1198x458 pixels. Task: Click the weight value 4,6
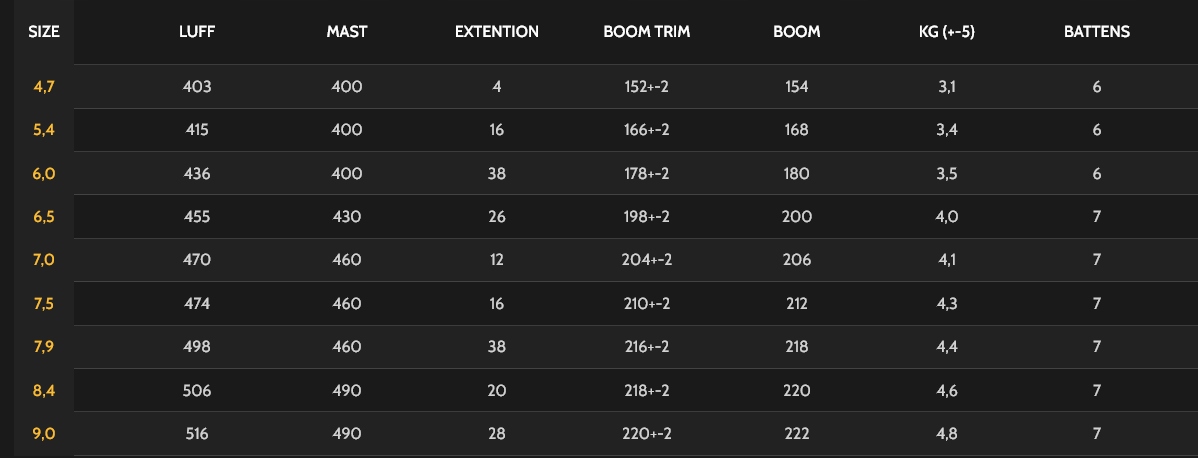point(947,391)
